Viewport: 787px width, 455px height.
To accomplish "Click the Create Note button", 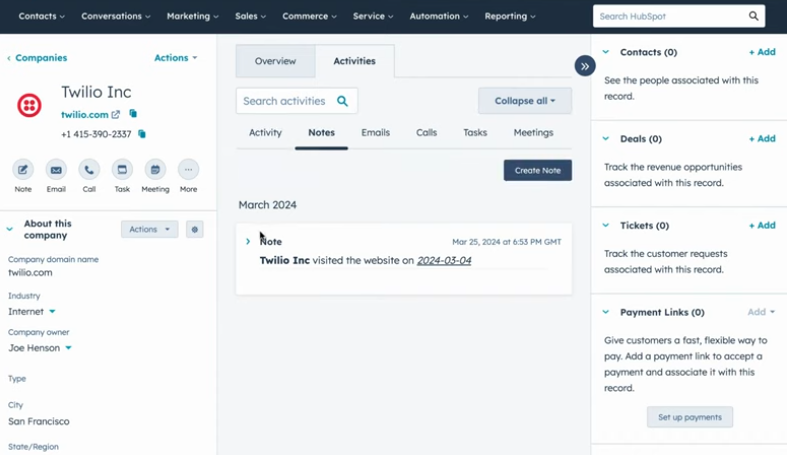I will (x=538, y=171).
